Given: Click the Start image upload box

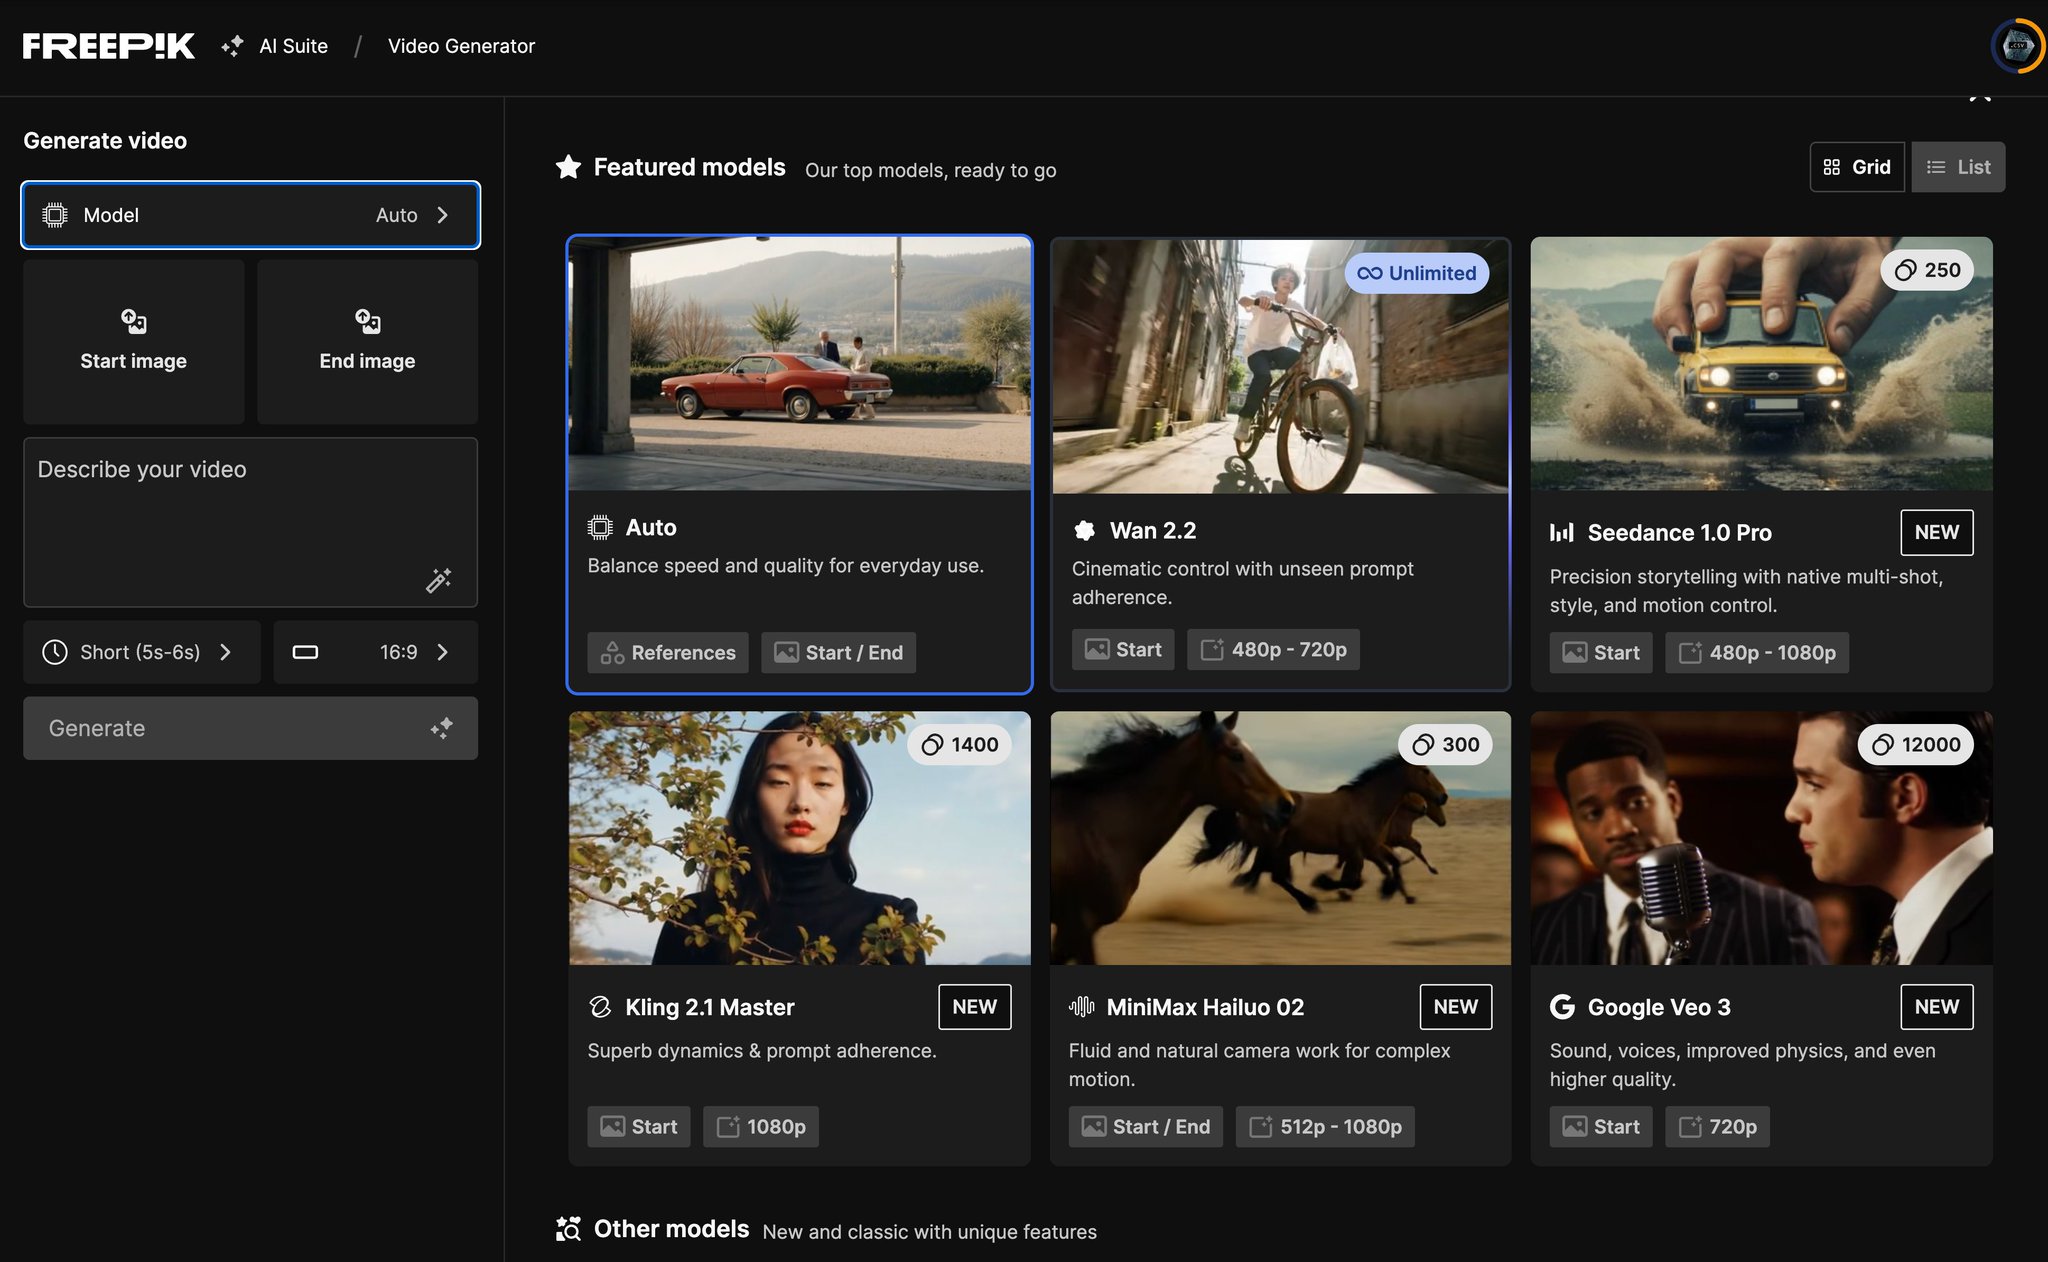Looking at the screenshot, I should [134, 342].
